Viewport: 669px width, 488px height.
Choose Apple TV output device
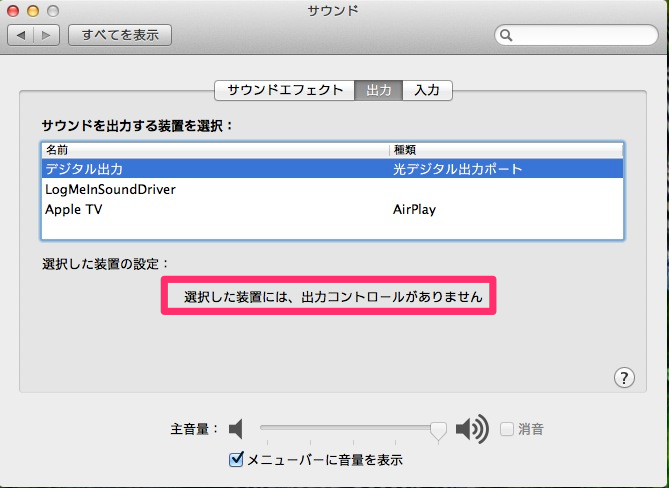coord(332,209)
